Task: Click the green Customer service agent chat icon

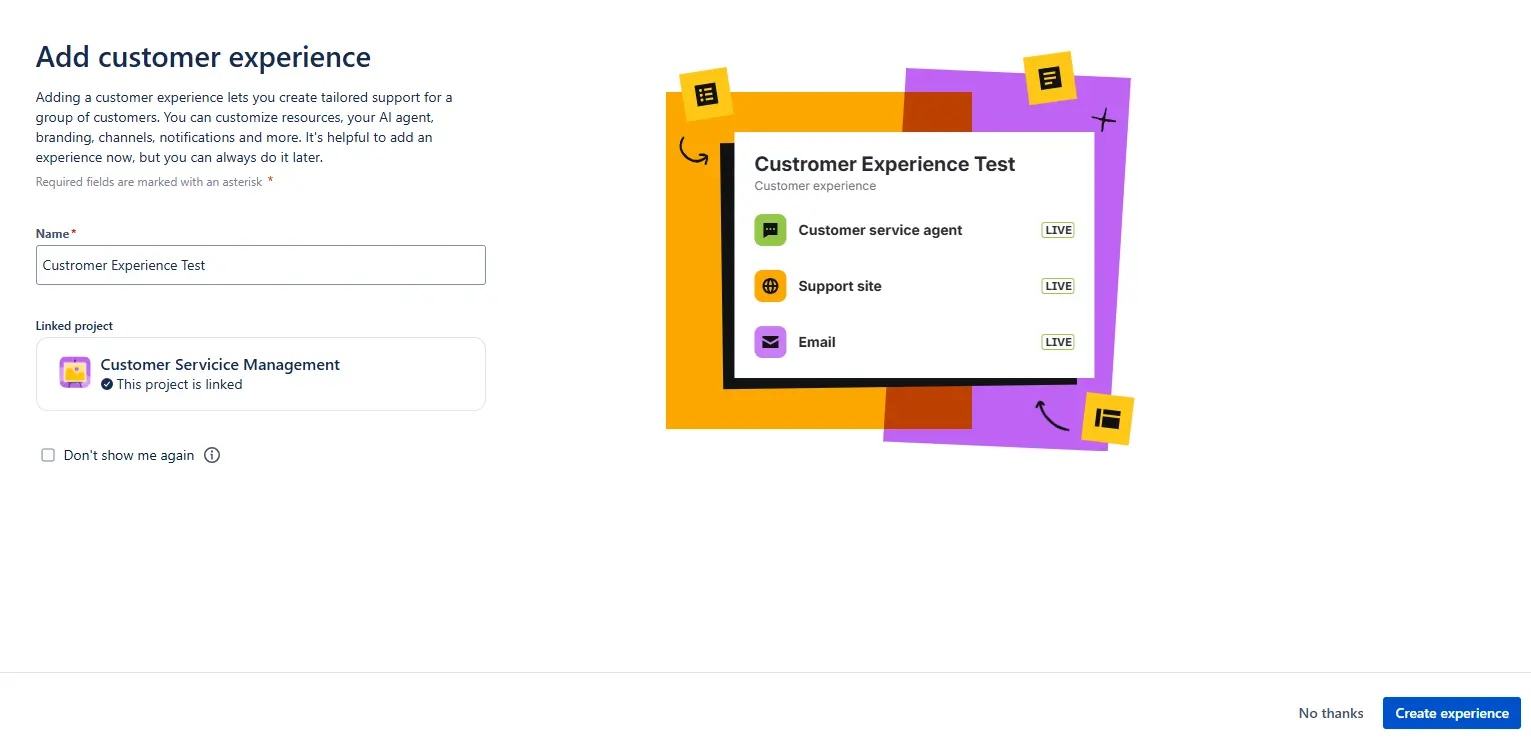Action: [770, 230]
